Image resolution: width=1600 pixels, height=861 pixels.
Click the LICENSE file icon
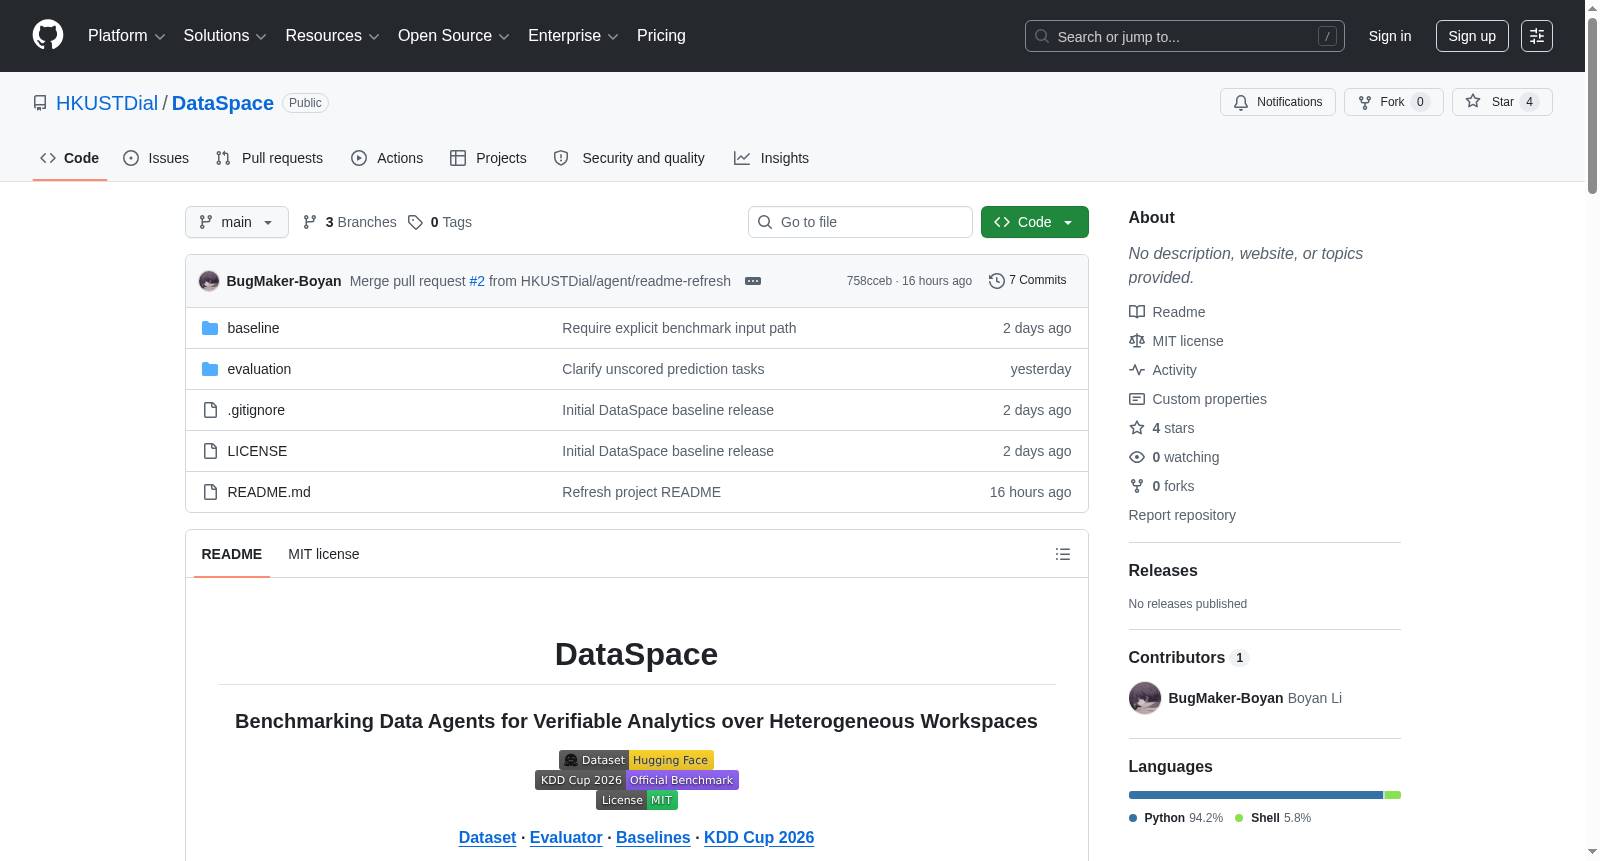[x=210, y=451]
